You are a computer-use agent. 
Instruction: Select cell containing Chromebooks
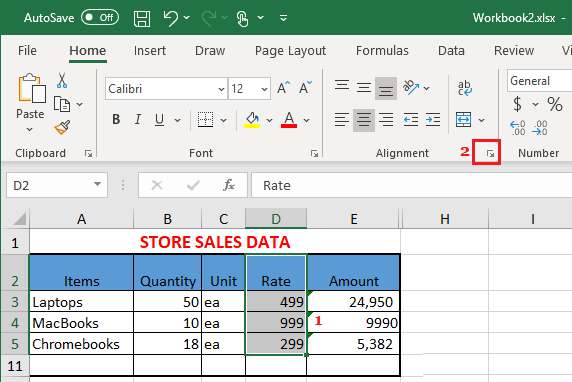81,344
